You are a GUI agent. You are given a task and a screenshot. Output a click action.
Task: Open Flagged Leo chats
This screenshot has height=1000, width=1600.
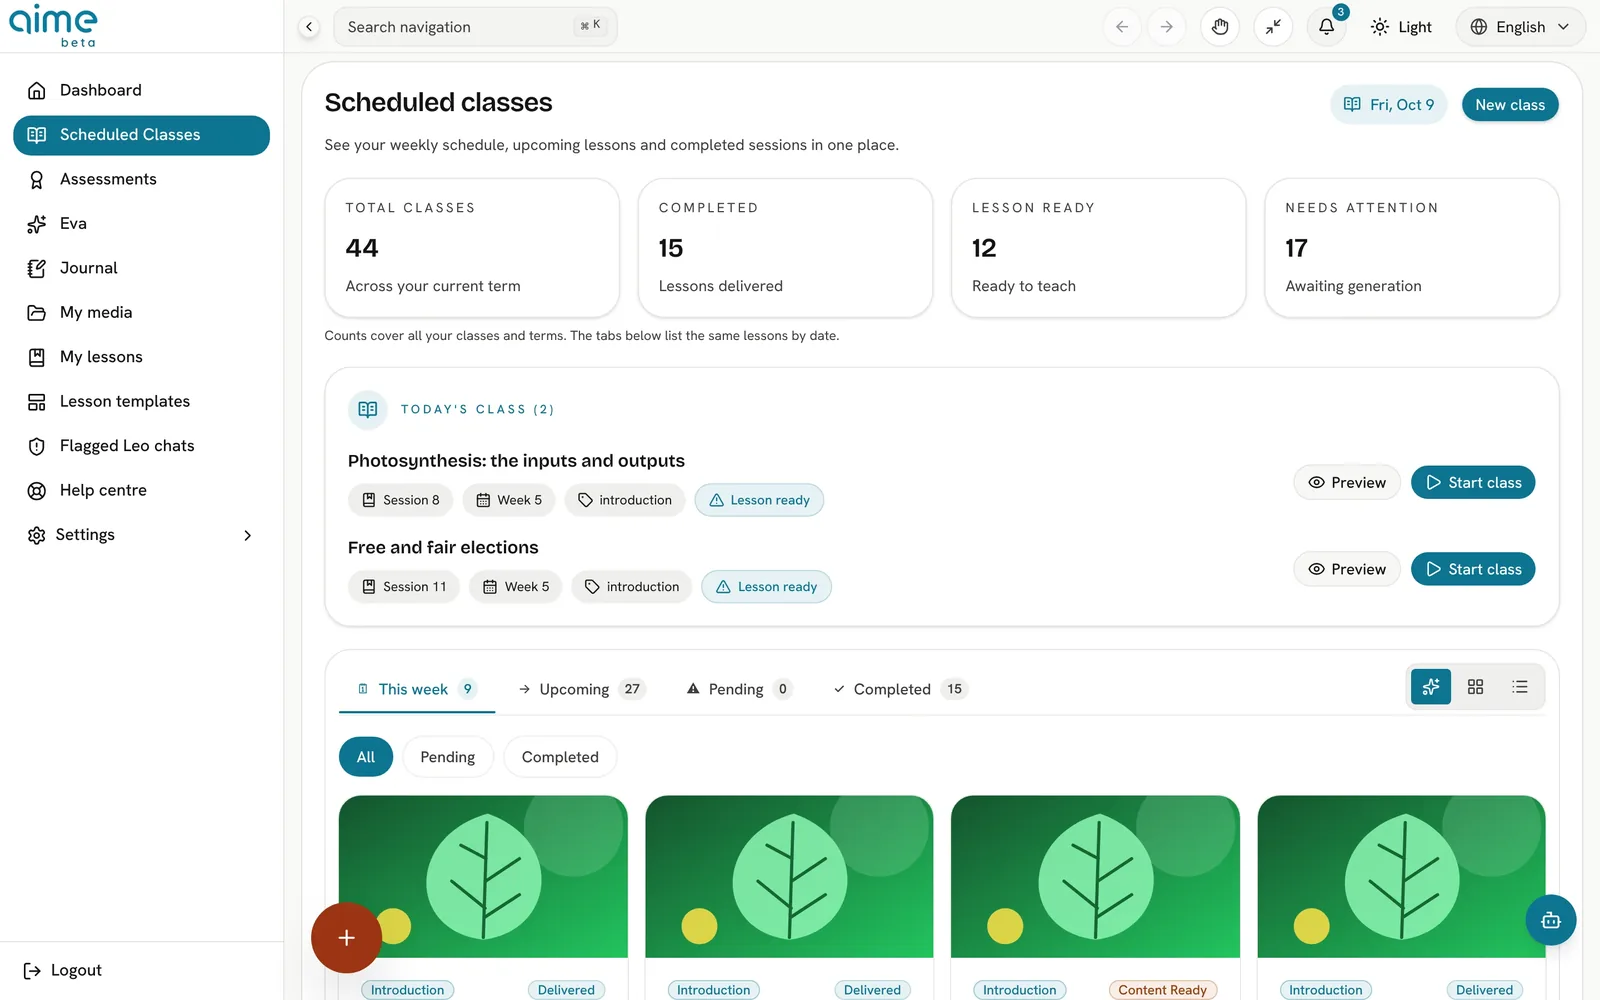pos(141,446)
